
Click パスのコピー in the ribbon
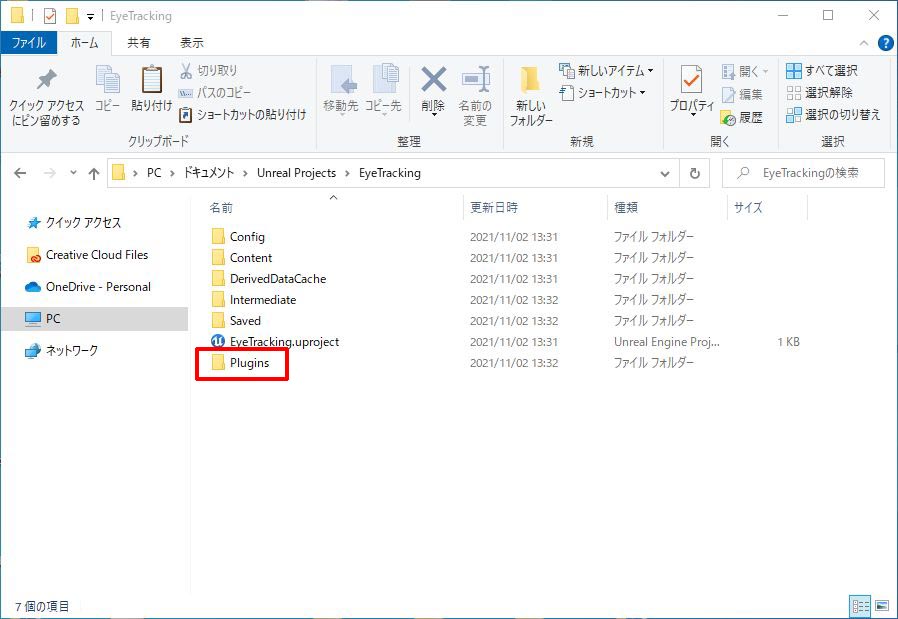point(215,92)
